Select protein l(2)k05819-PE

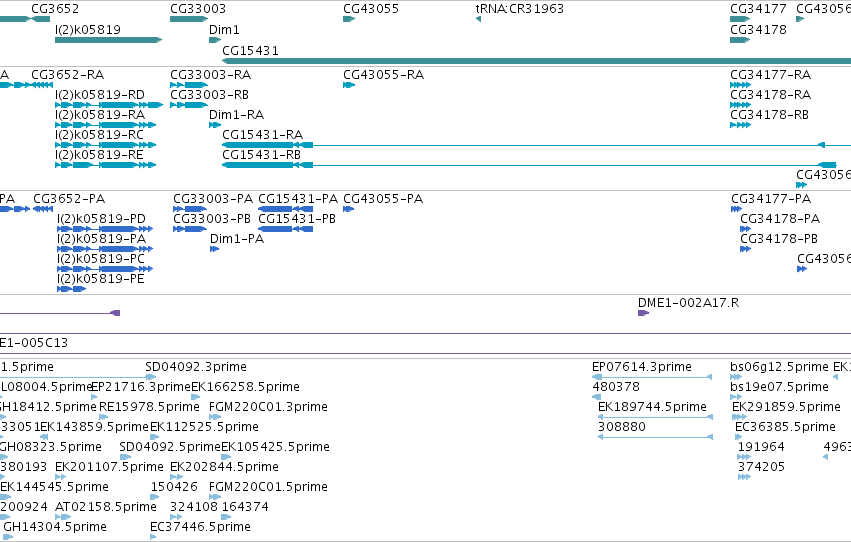tap(72, 289)
